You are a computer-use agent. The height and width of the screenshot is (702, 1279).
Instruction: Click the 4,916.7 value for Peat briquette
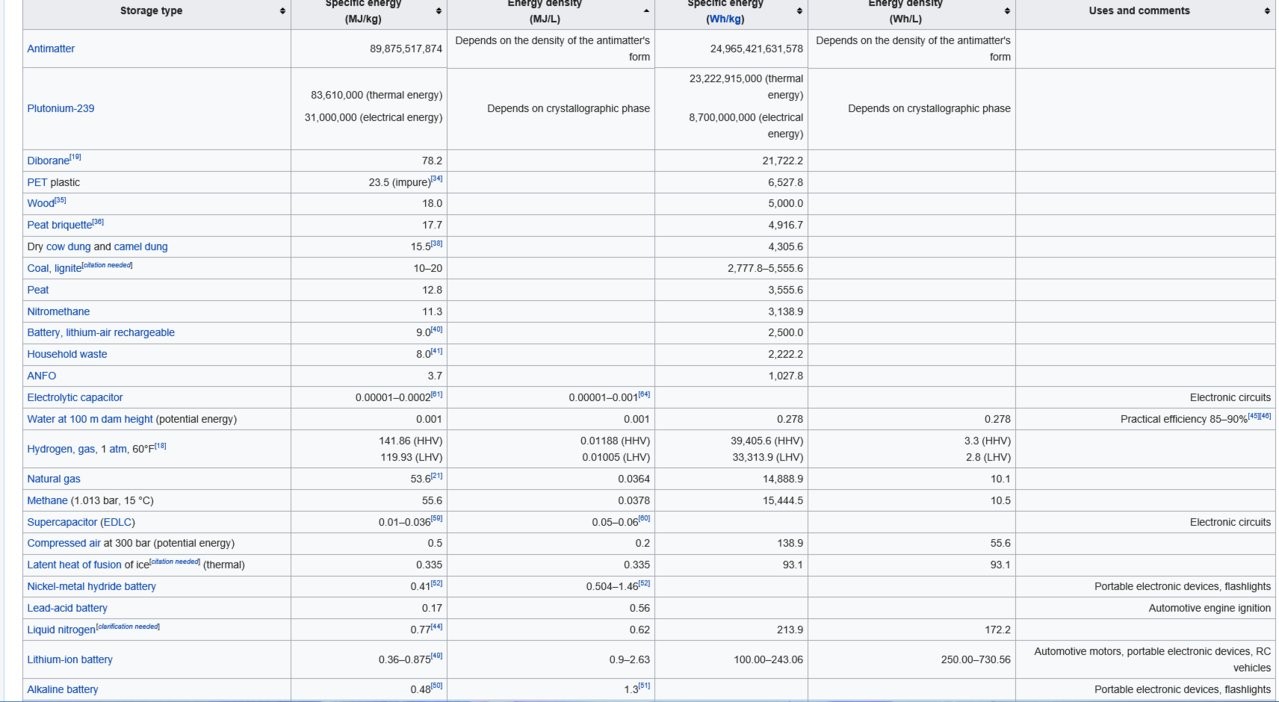[786, 225]
